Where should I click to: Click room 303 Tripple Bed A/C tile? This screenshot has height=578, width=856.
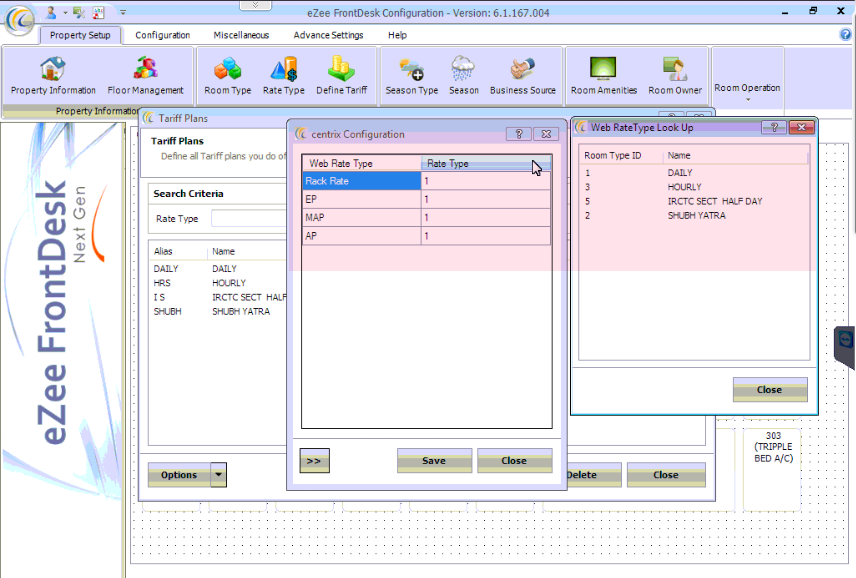pos(772,469)
